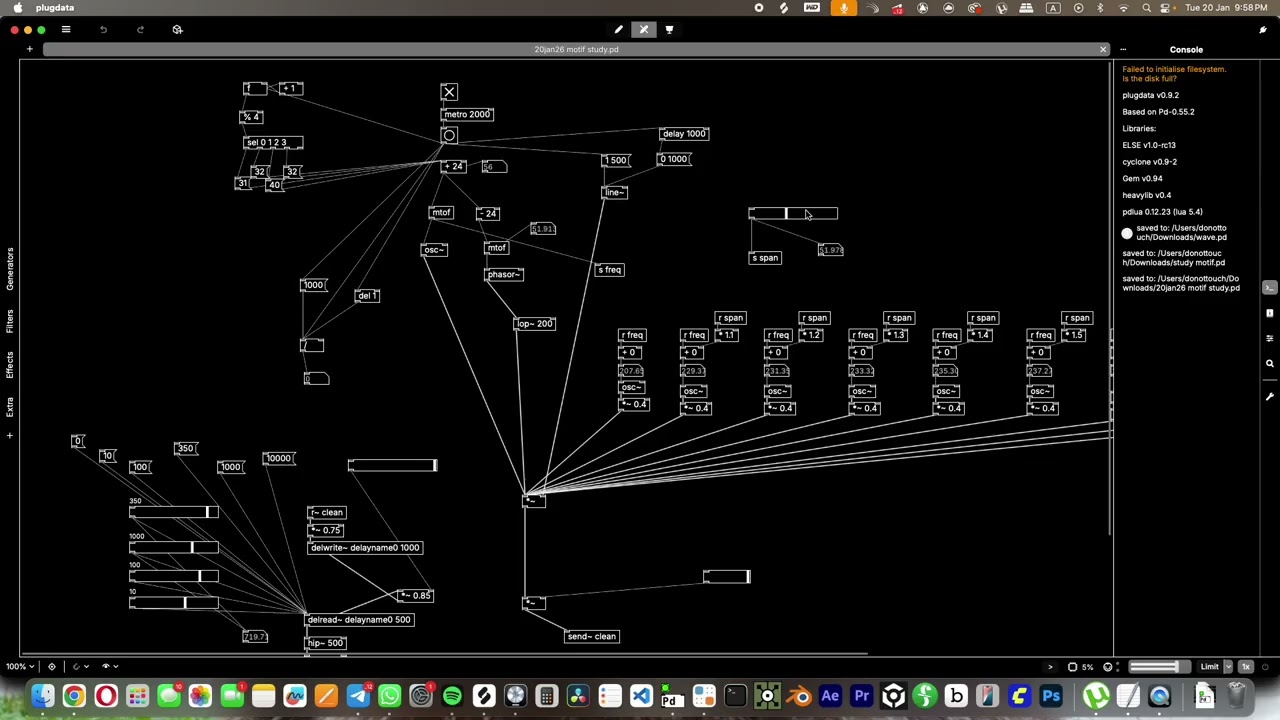Switch to edit mode pencil icon
This screenshot has height=720, width=1280.
618,29
